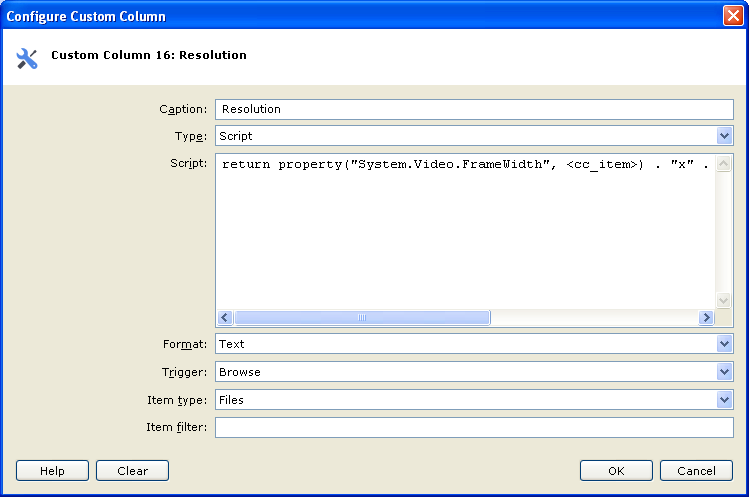Click into the Item filter field
The height and width of the screenshot is (497, 749).
point(474,428)
